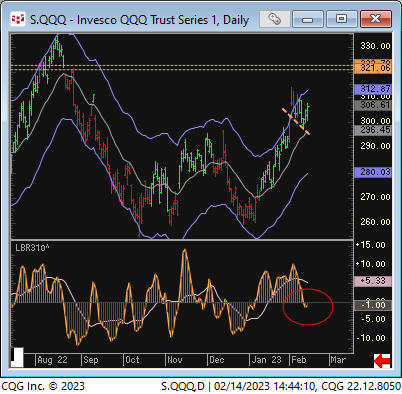Click the -1.00 oscillator value label
The width and height of the screenshot is (402, 394).
tap(372, 305)
